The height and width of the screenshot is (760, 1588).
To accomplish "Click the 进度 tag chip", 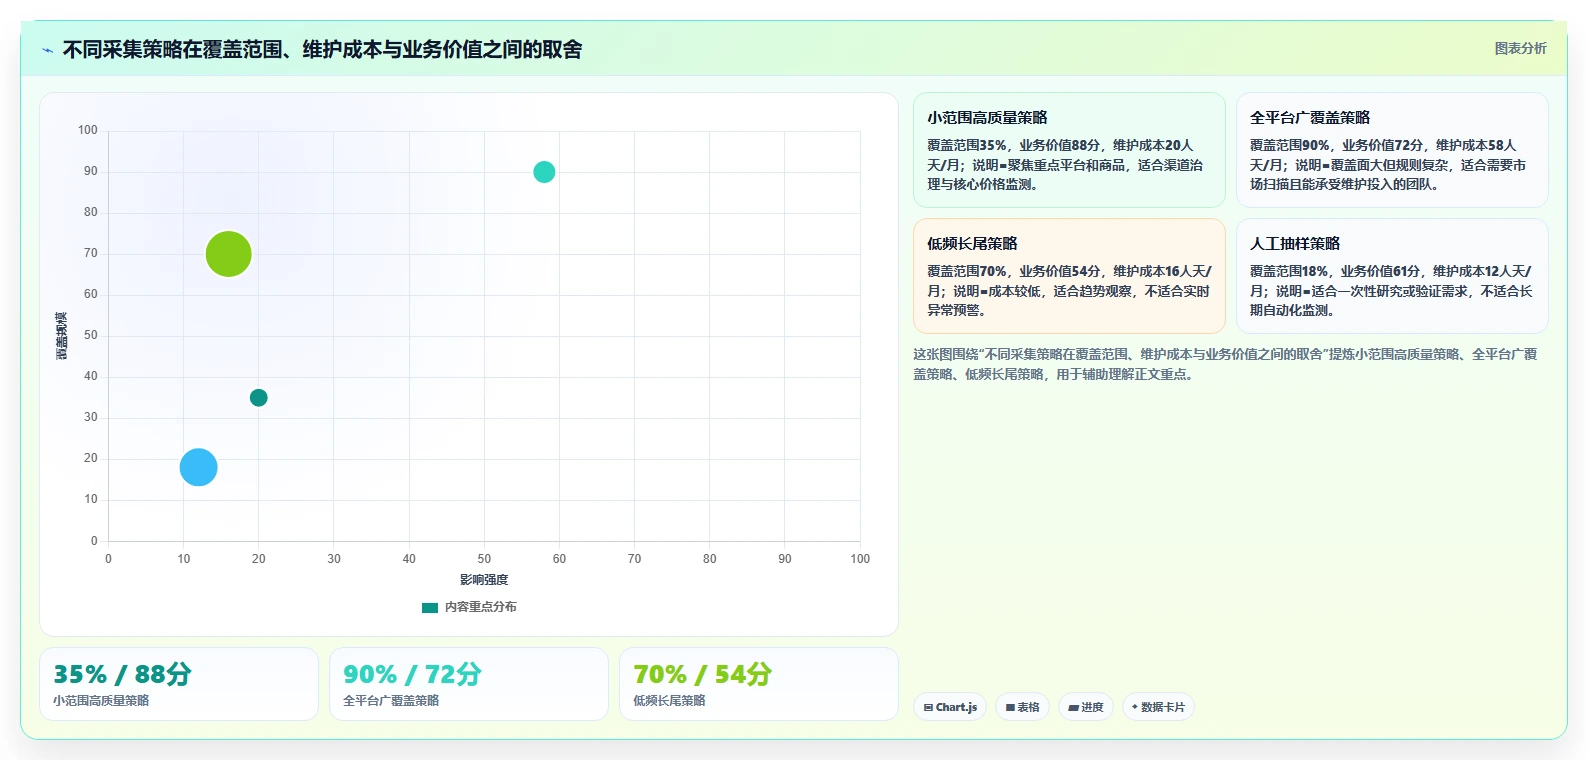I will pyautogui.click(x=1086, y=707).
